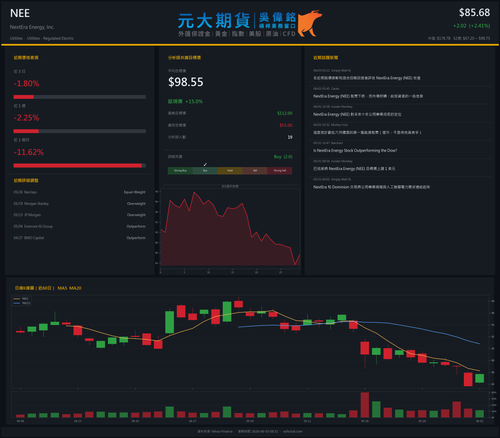Click the market cap and 52-week range line
The image size is (500, 438).
pyautogui.click(x=459, y=38)
